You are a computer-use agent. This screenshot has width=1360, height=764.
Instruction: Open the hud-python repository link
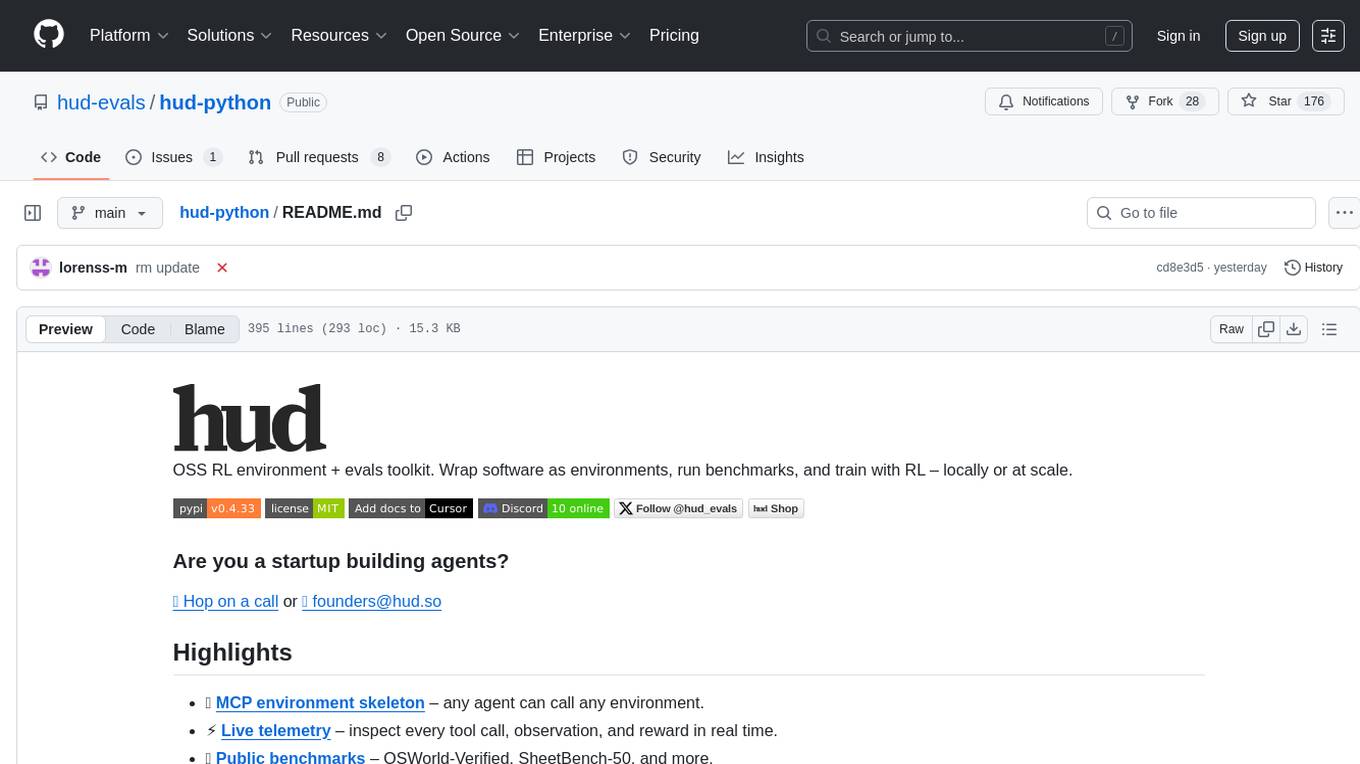point(215,102)
